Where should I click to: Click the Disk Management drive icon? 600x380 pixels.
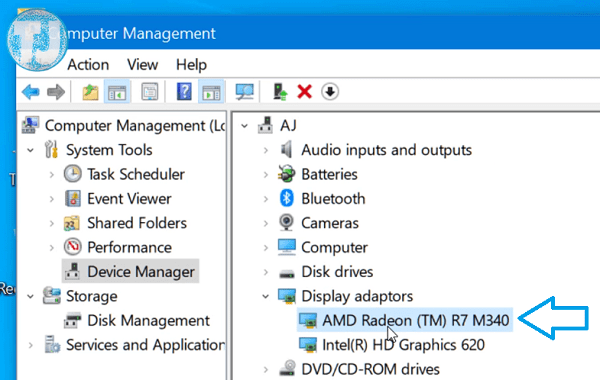(73, 320)
